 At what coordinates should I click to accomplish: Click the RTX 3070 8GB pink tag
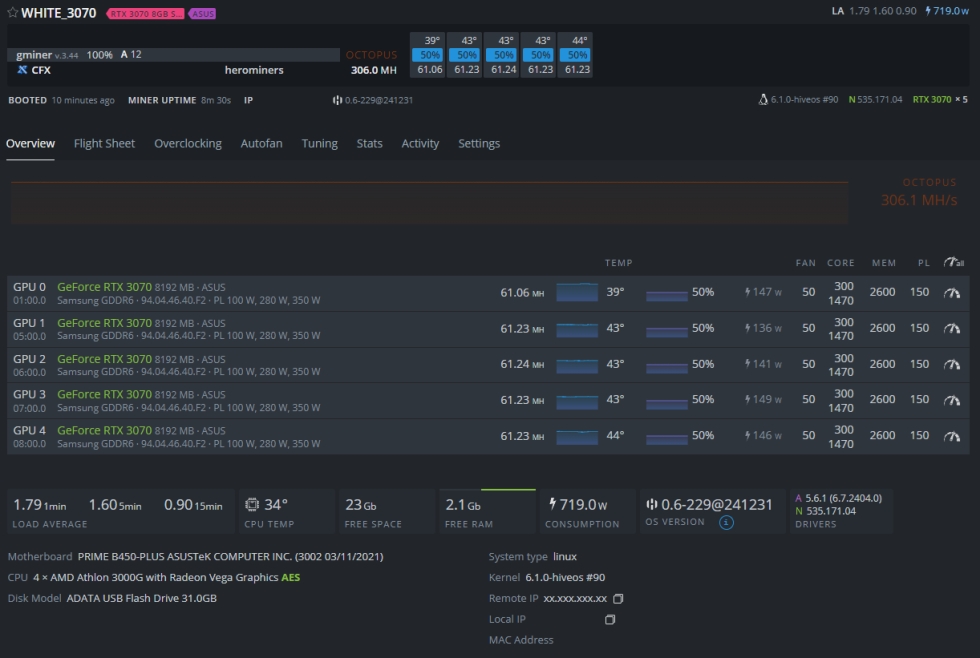coord(146,13)
